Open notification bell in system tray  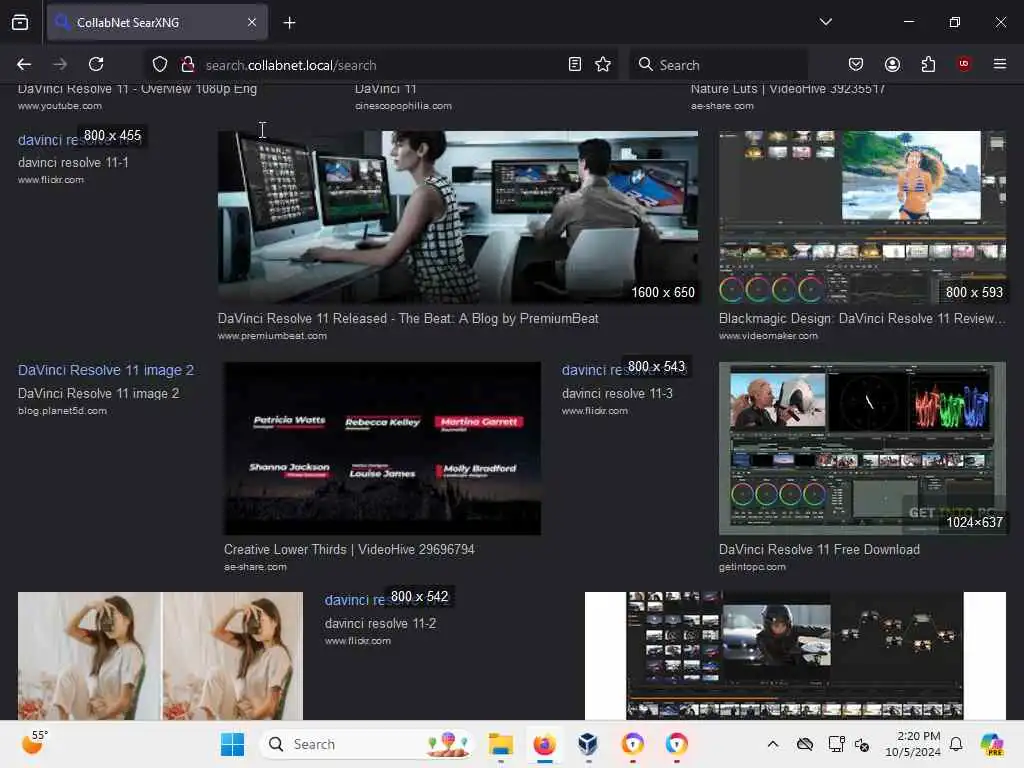pos(956,744)
